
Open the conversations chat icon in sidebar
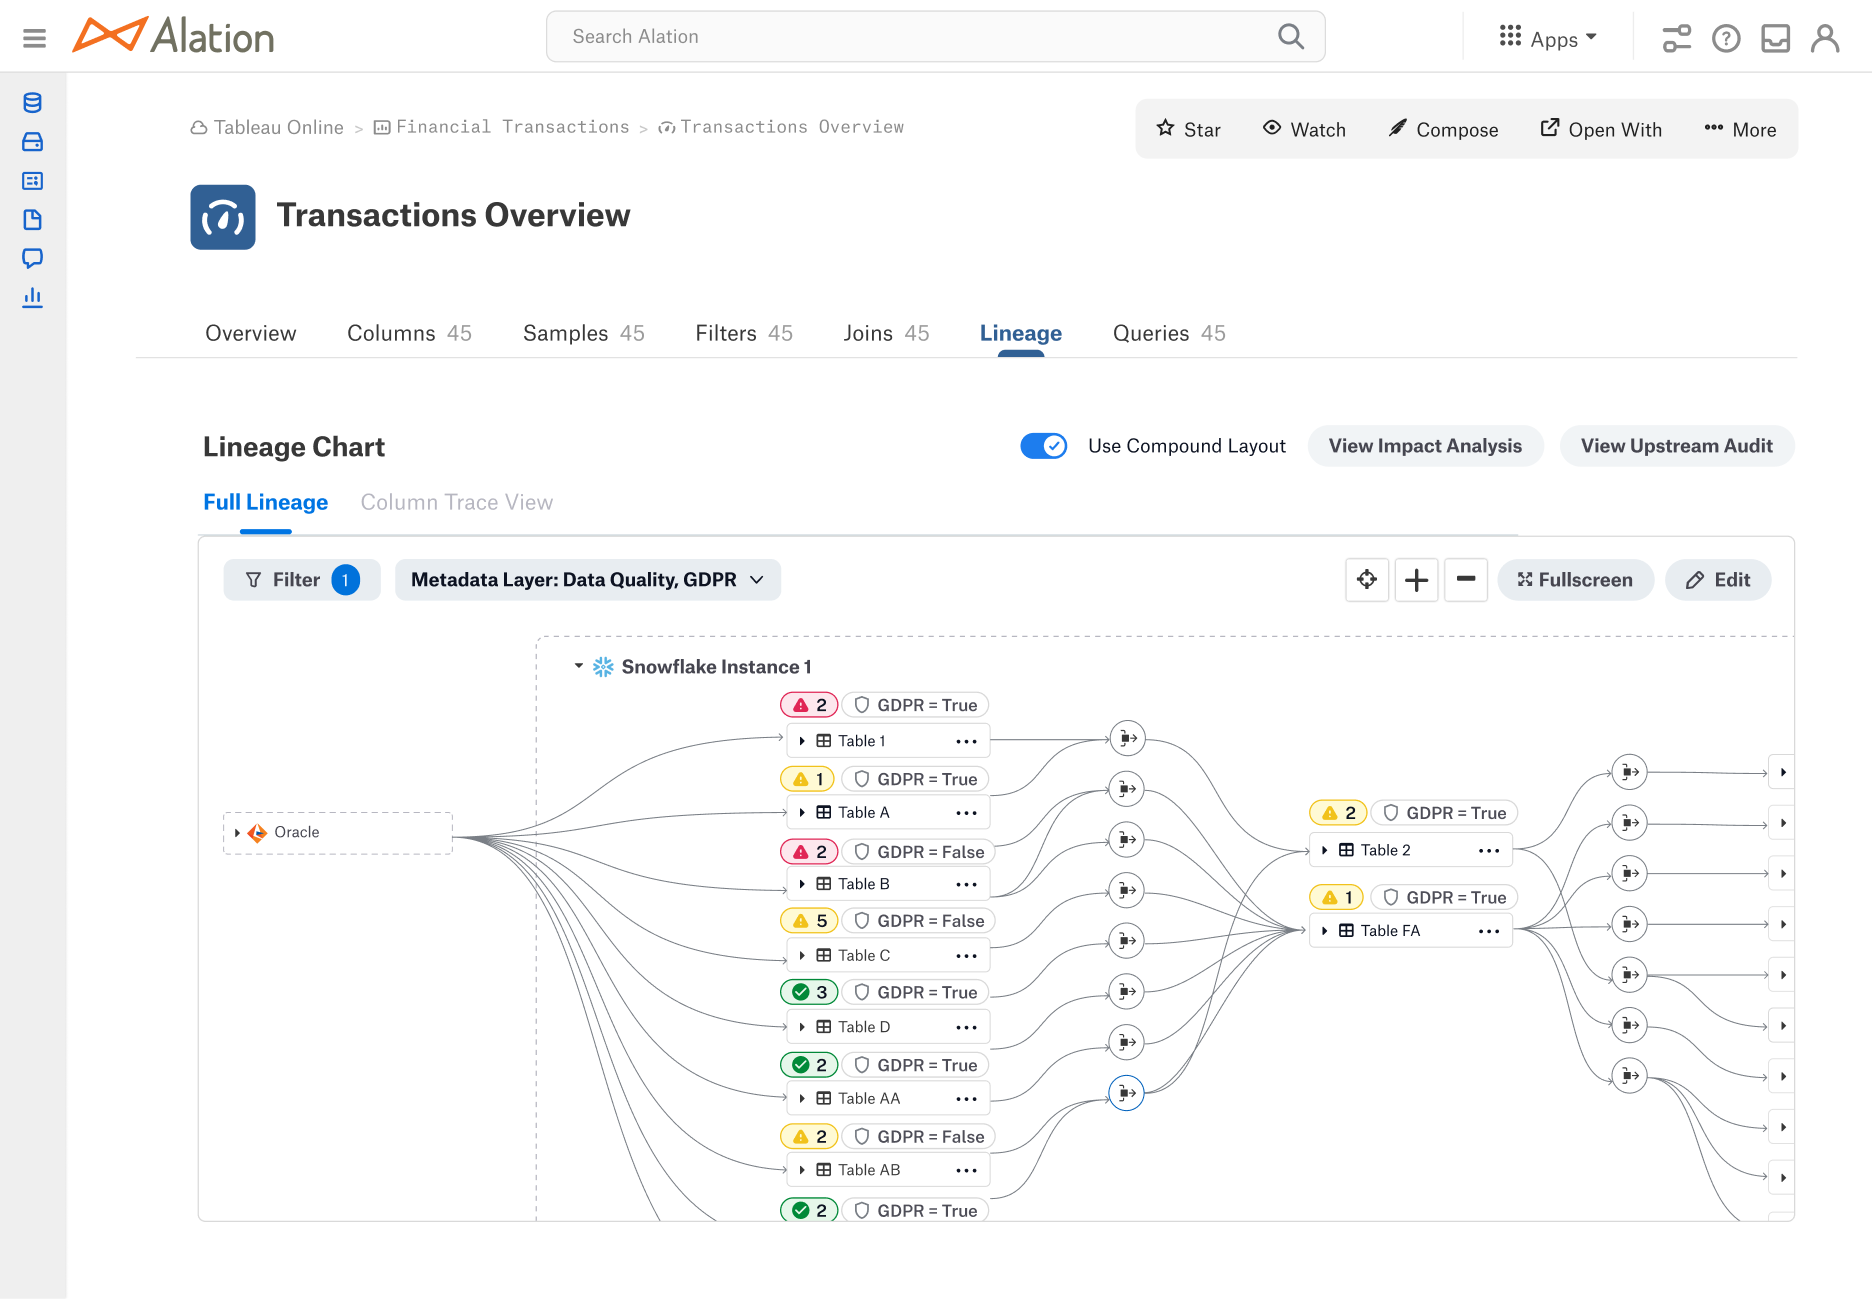[x=32, y=259]
